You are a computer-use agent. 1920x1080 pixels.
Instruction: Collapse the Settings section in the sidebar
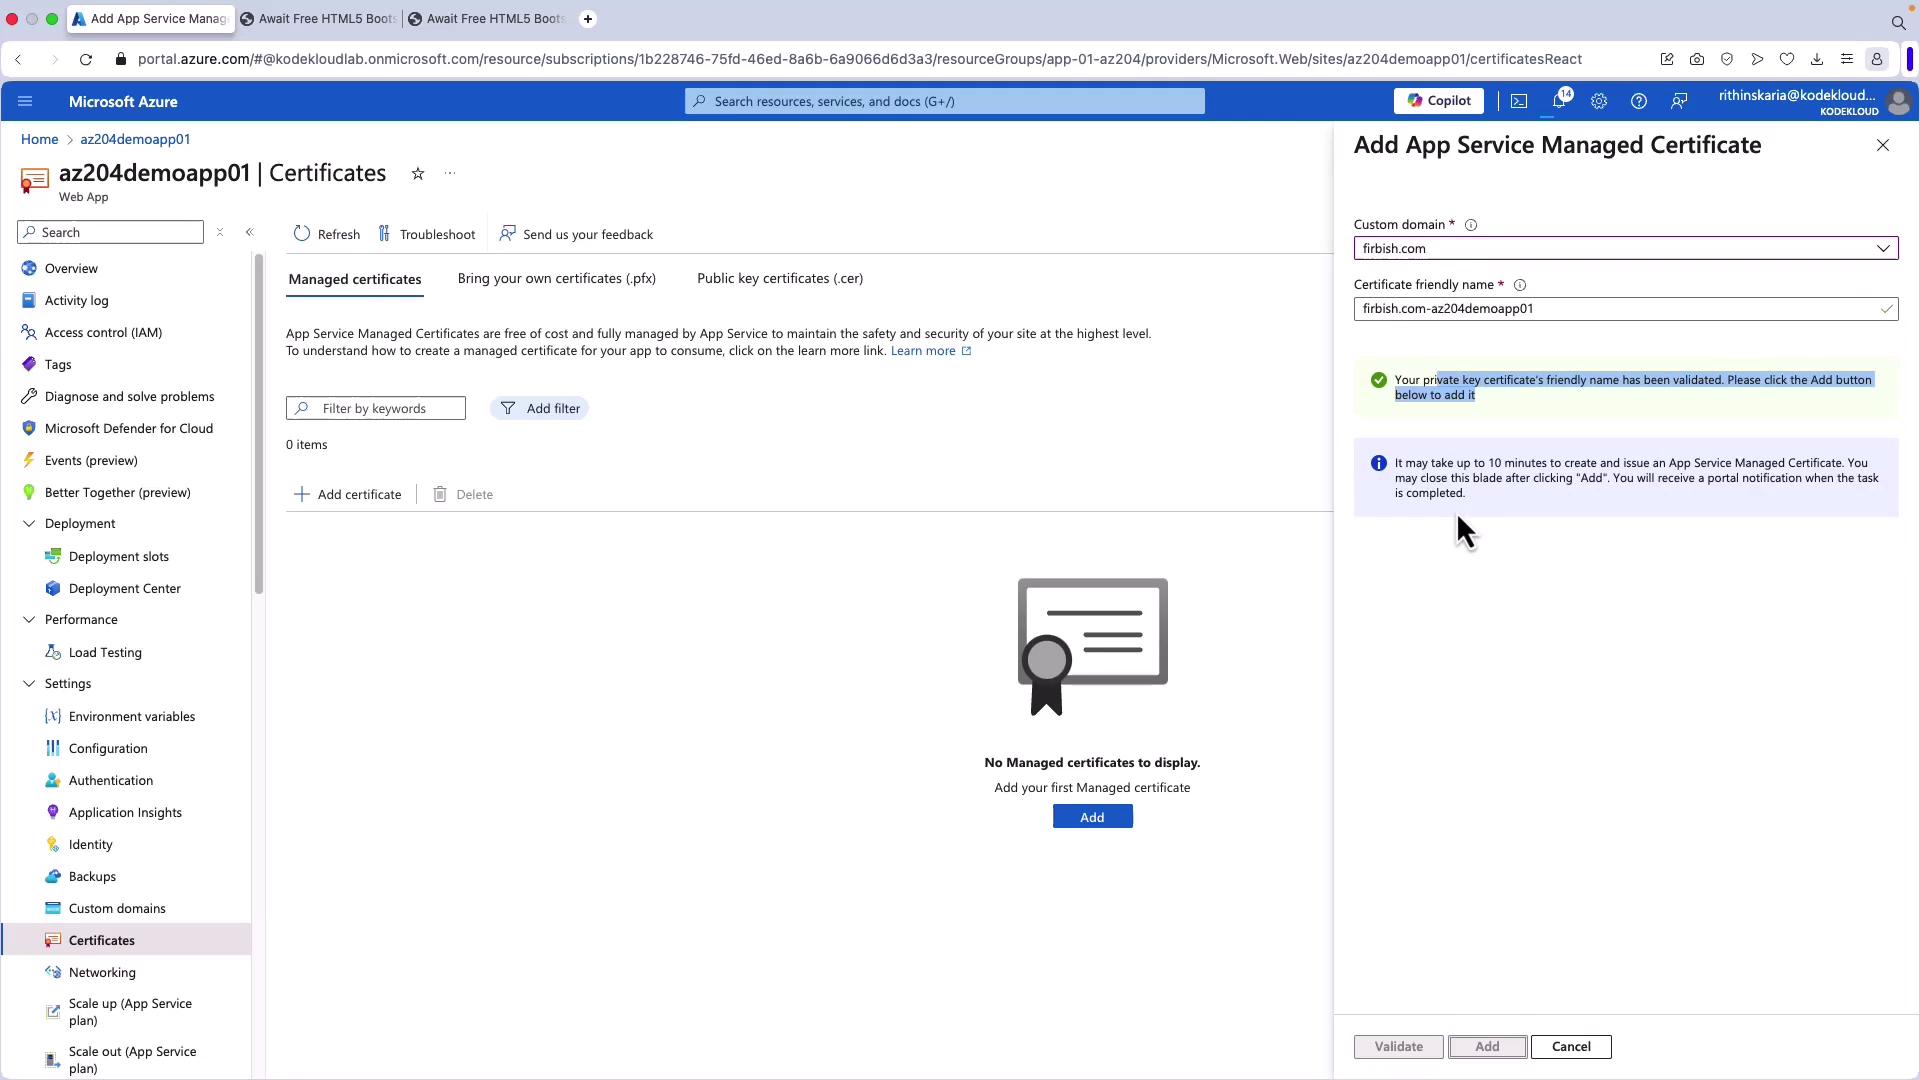tap(29, 684)
